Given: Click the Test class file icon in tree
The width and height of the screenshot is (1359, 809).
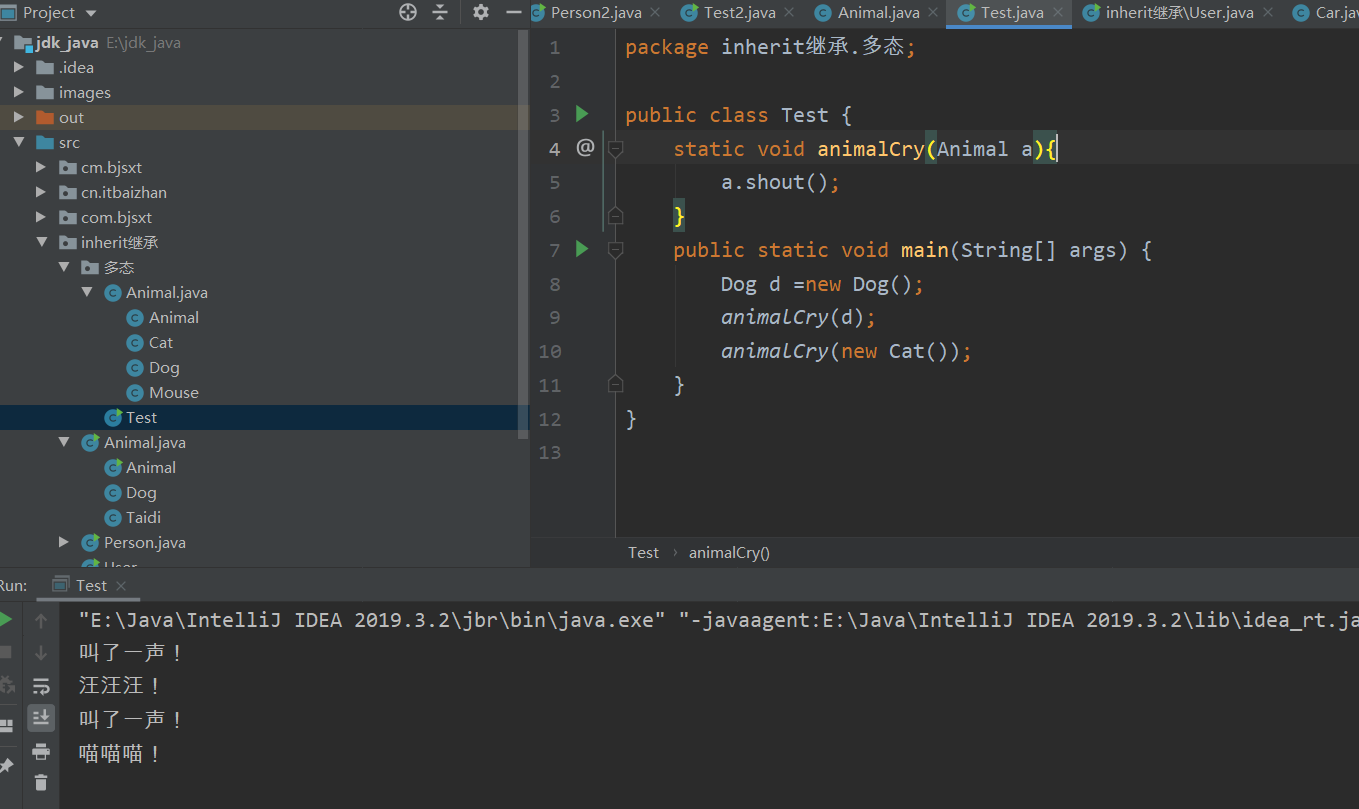Looking at the screenshot, I should tap(113, 418).
